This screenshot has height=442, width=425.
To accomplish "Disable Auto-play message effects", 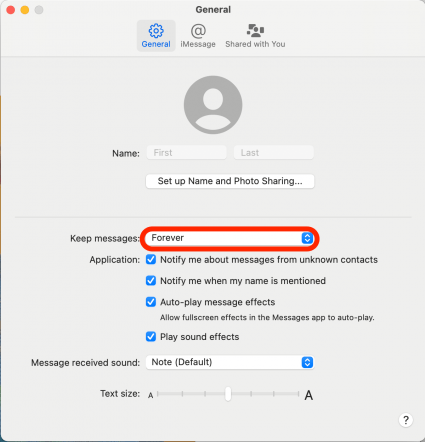I will 151,302.
